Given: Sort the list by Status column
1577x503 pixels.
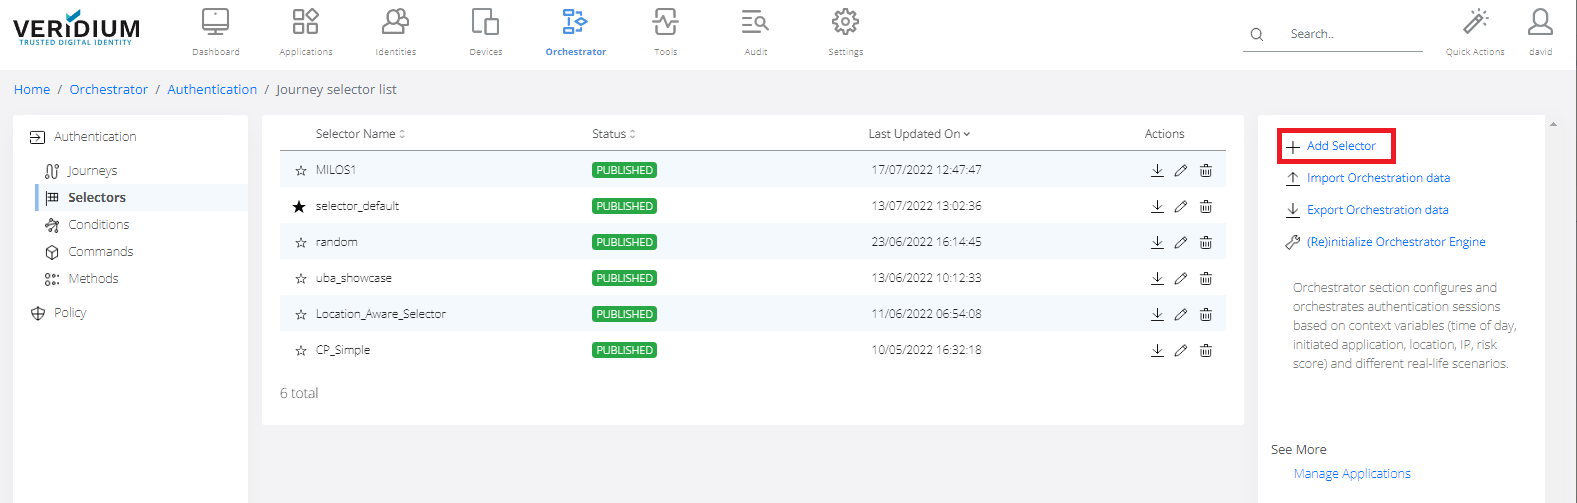Looking at the screenshot, I should point(613,134).
